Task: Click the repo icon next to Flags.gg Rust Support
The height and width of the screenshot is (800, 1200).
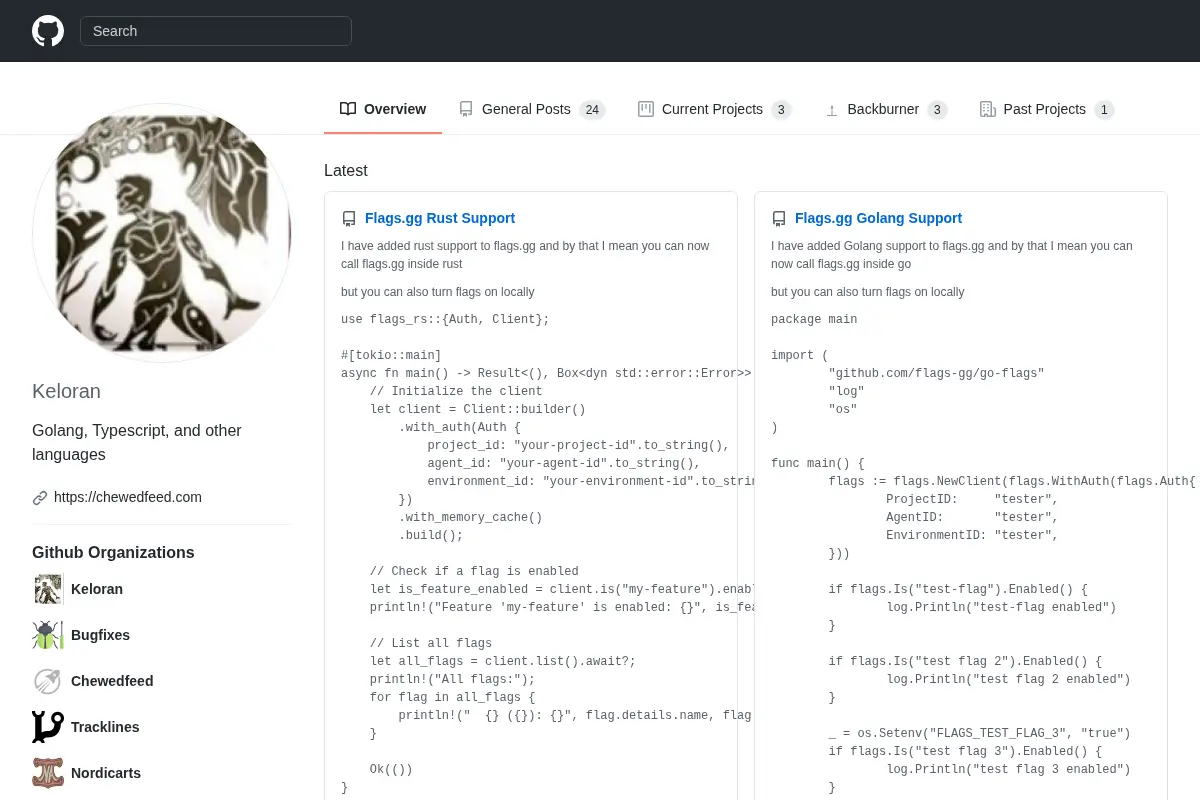Action: pos(349,219)
